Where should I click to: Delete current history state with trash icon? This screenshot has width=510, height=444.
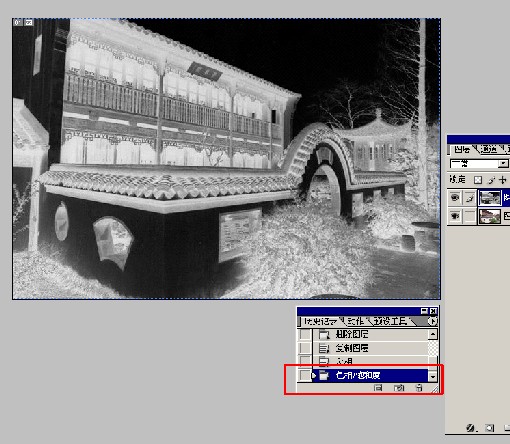click(x=419, y=388)
